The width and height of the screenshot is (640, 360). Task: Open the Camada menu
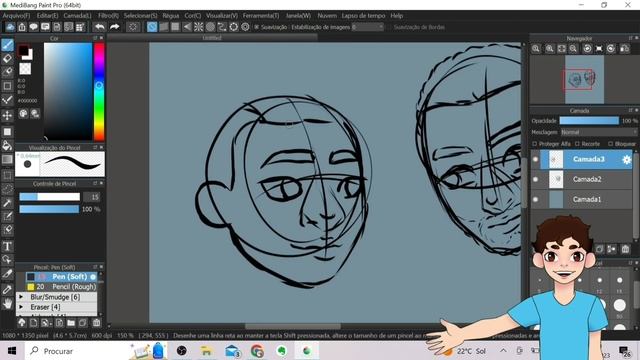[77, 16]
